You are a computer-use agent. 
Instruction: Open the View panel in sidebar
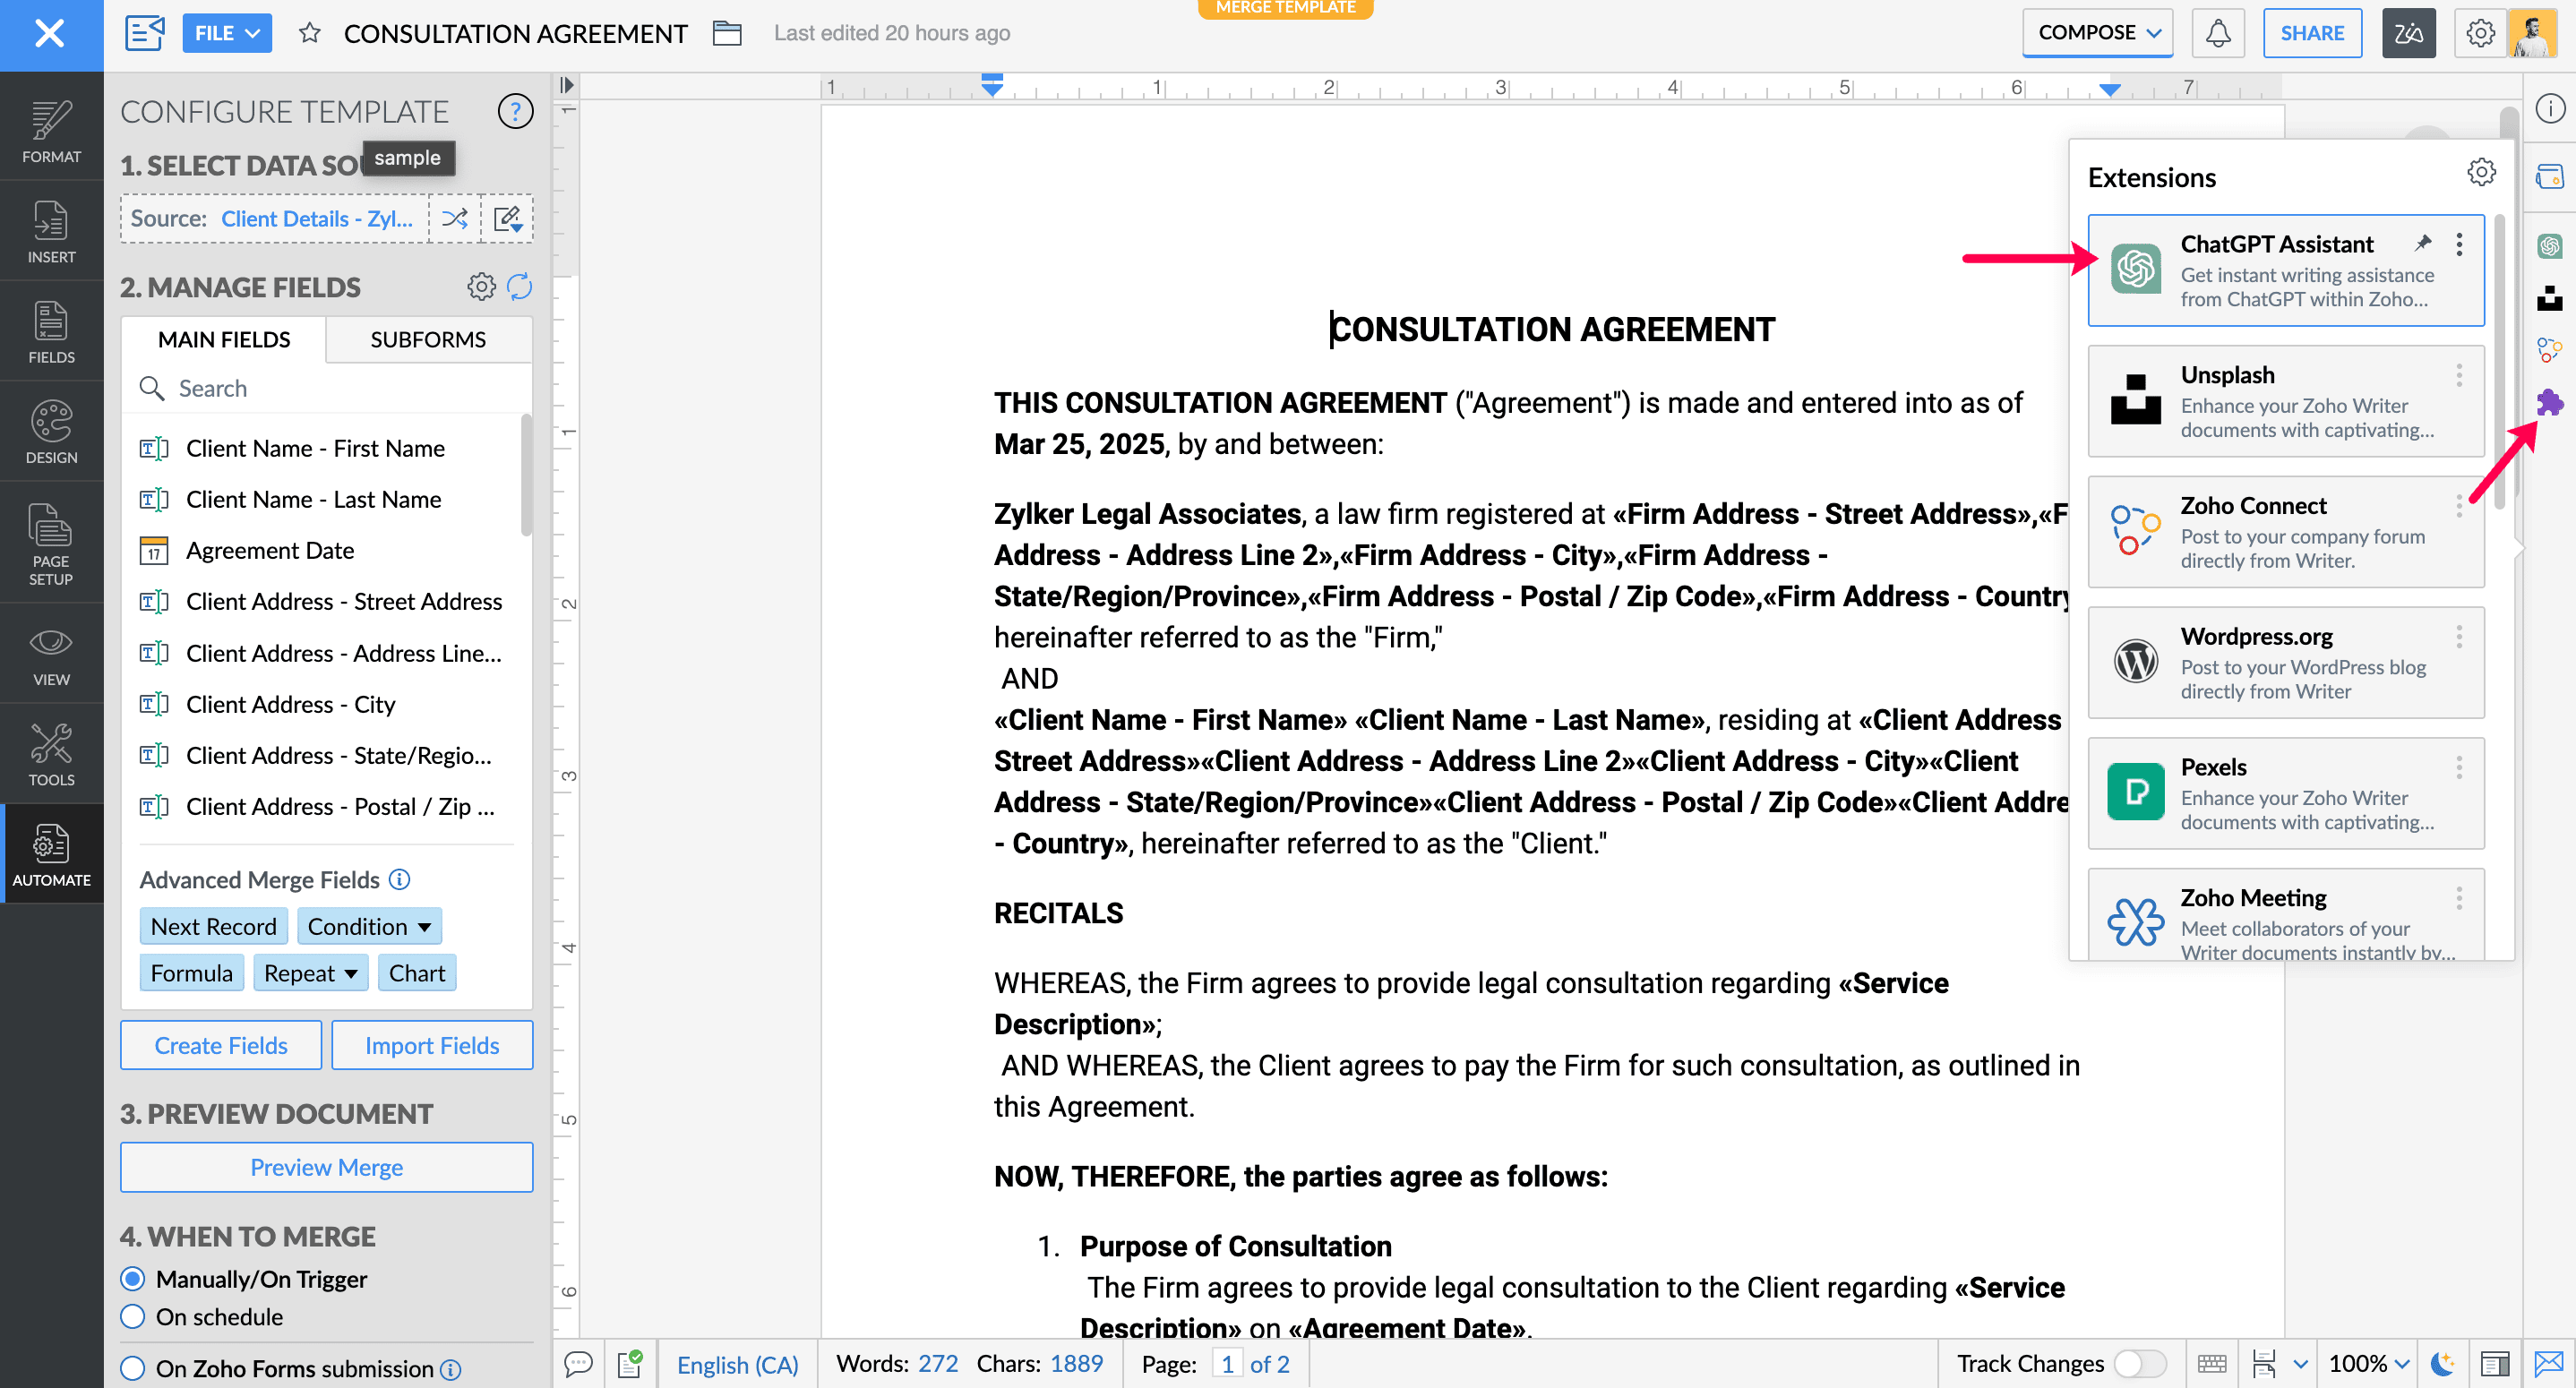click(x=51, y=655)
